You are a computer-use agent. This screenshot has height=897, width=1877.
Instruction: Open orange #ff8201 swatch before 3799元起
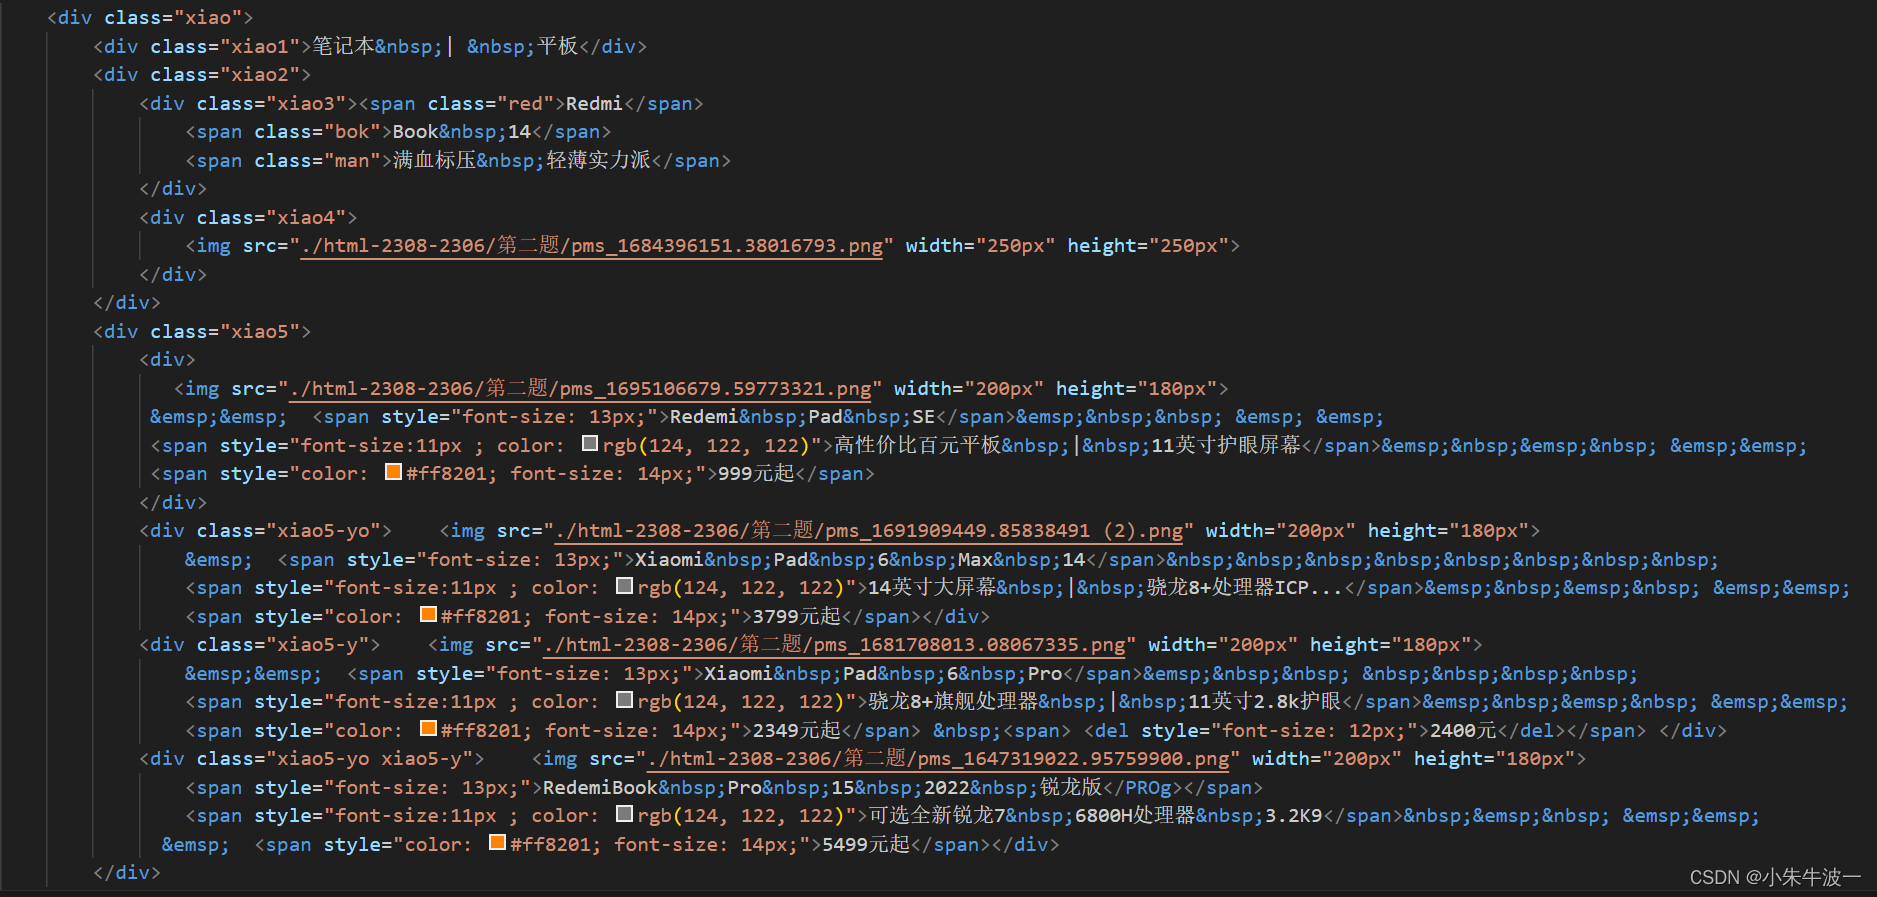[428, 615]
